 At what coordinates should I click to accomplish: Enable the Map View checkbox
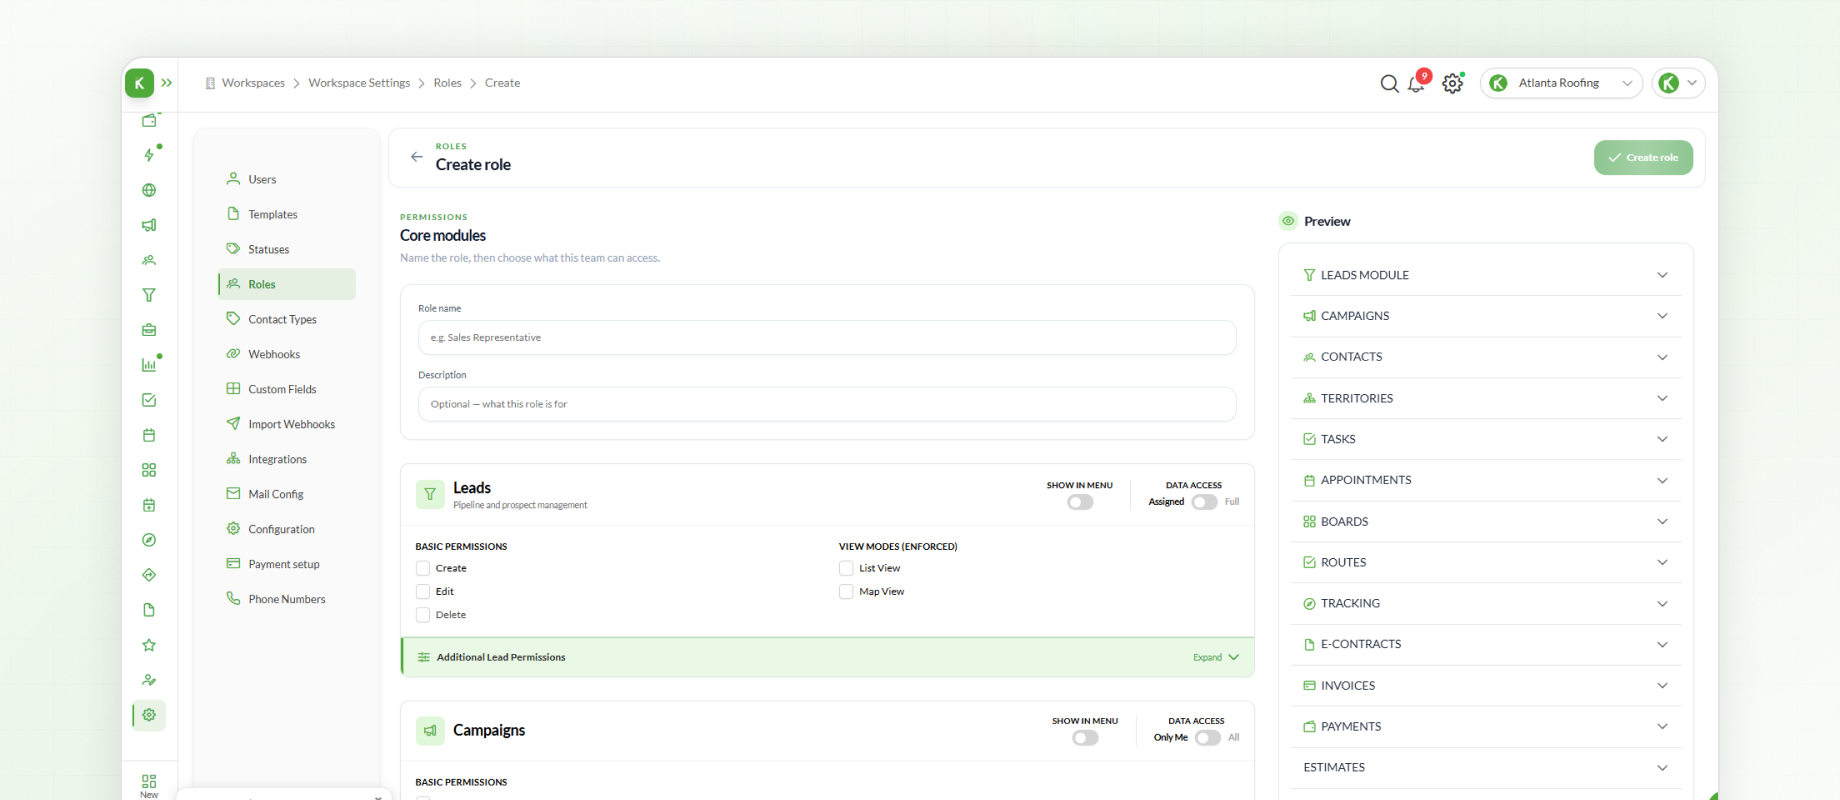click(x=846, y=592)
